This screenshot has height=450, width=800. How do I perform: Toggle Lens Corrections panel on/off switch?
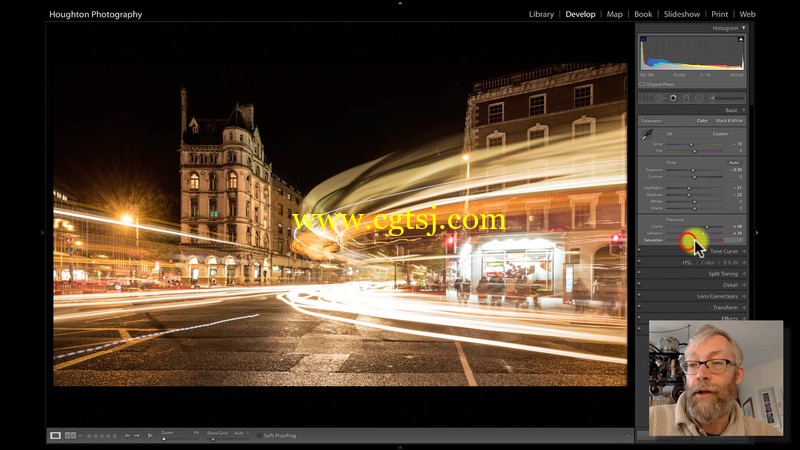point(639,295)
